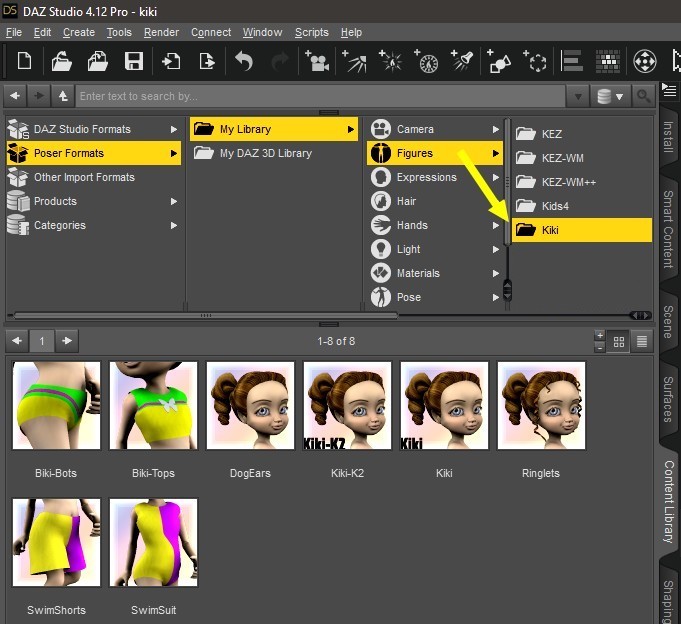Open the Window menu

click(x=262, y=32)
